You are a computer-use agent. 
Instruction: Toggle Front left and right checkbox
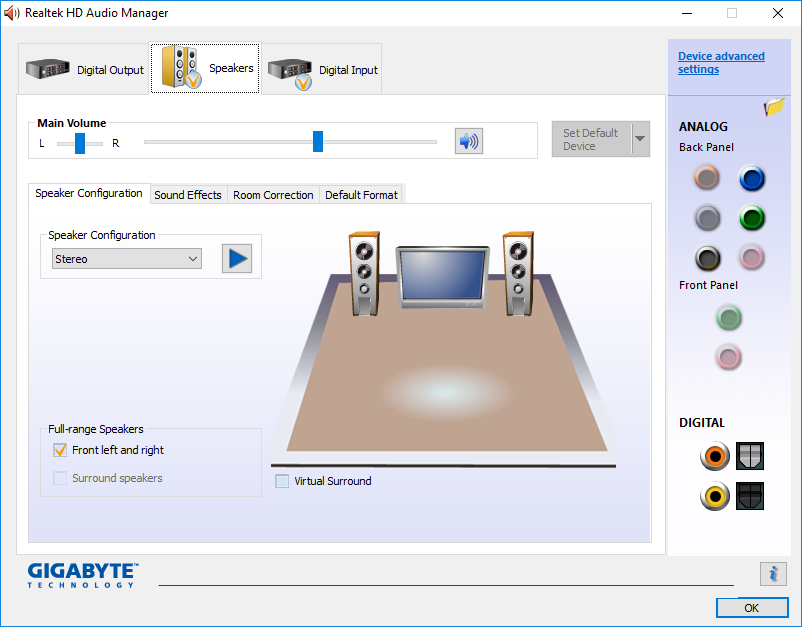click(60, 450)
